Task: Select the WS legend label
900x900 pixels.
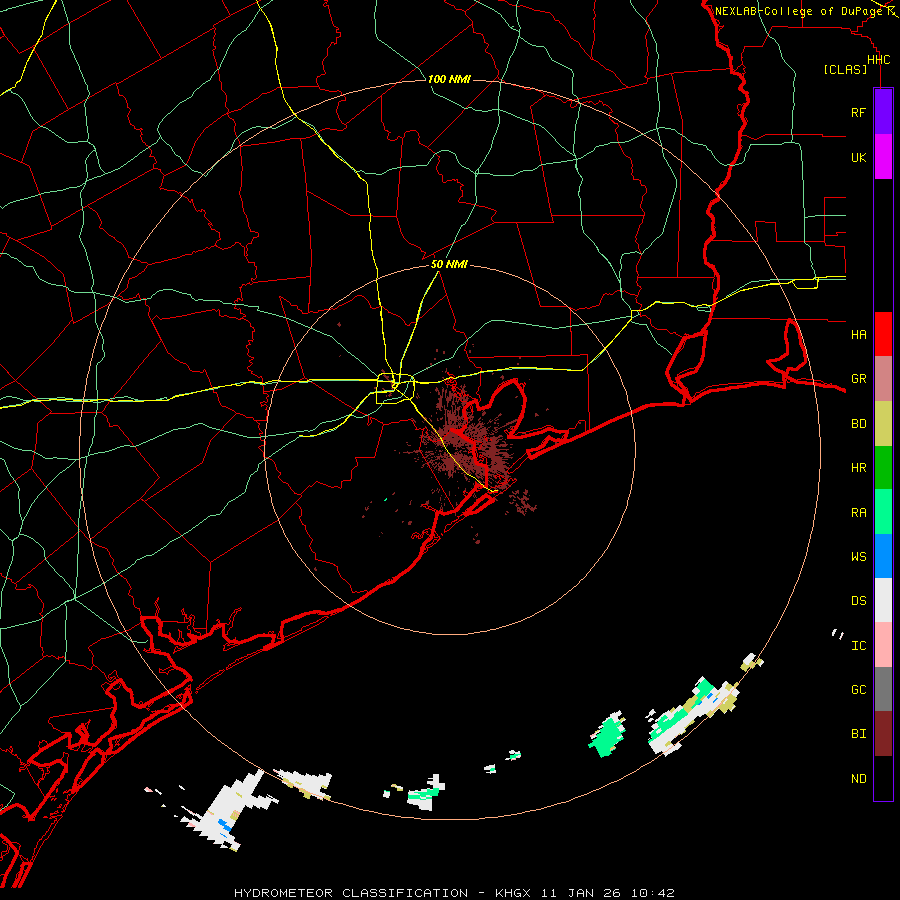Action: point(858,557)
